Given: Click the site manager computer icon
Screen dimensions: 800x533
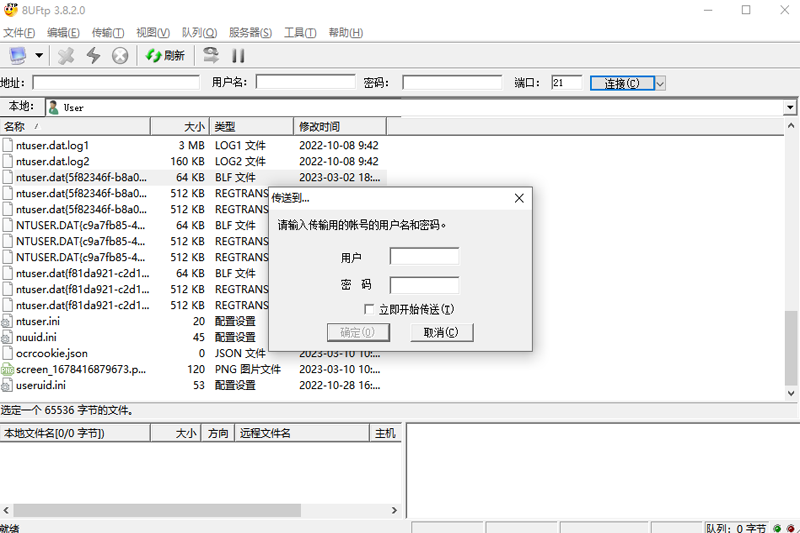Looking at the screenshot, I should tap(17, 56).
